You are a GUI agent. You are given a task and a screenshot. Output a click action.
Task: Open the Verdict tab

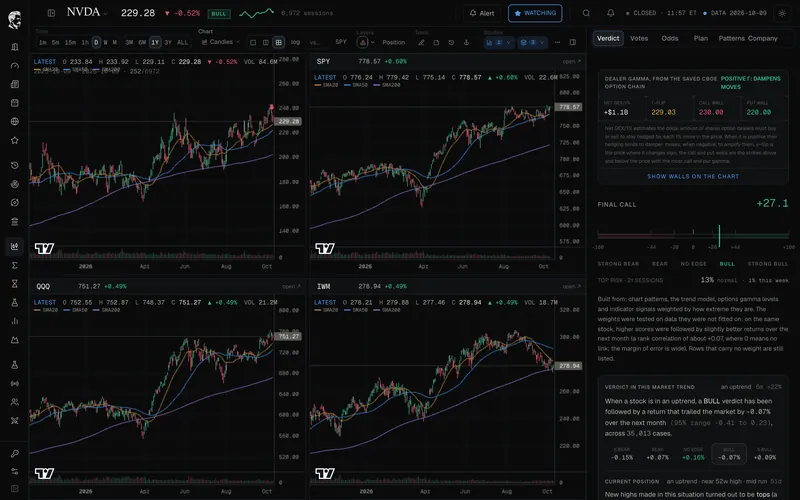(x=608, y=38)
